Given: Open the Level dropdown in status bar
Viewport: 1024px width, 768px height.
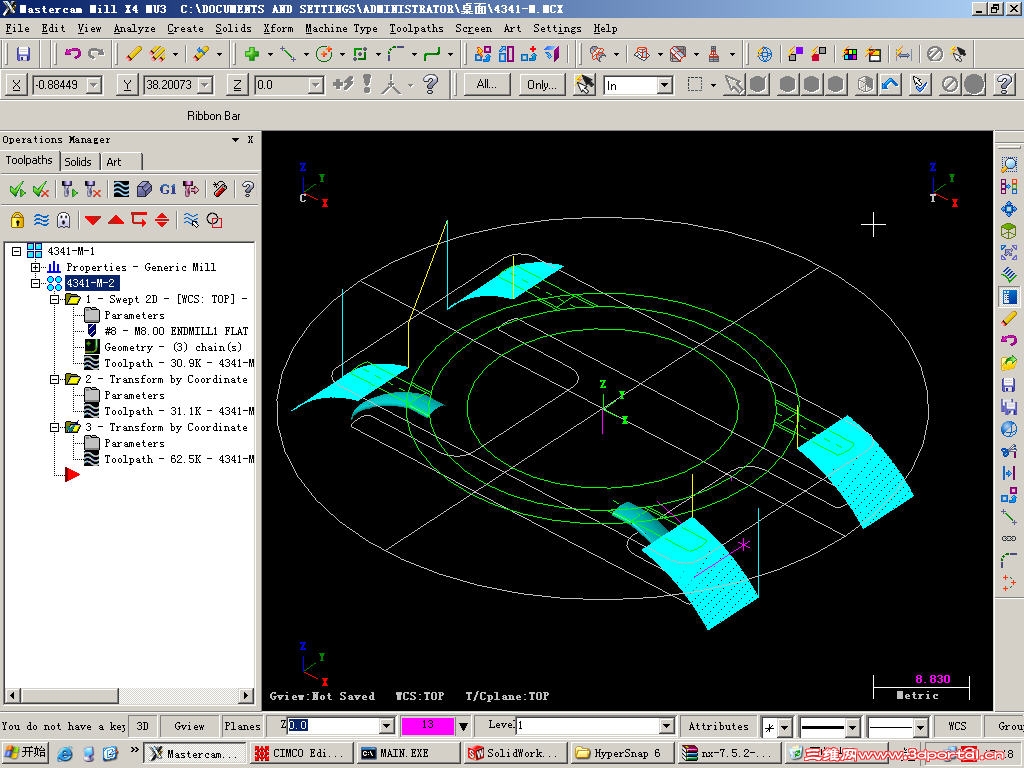Looking at the screenshot, I should coord(666,726).
